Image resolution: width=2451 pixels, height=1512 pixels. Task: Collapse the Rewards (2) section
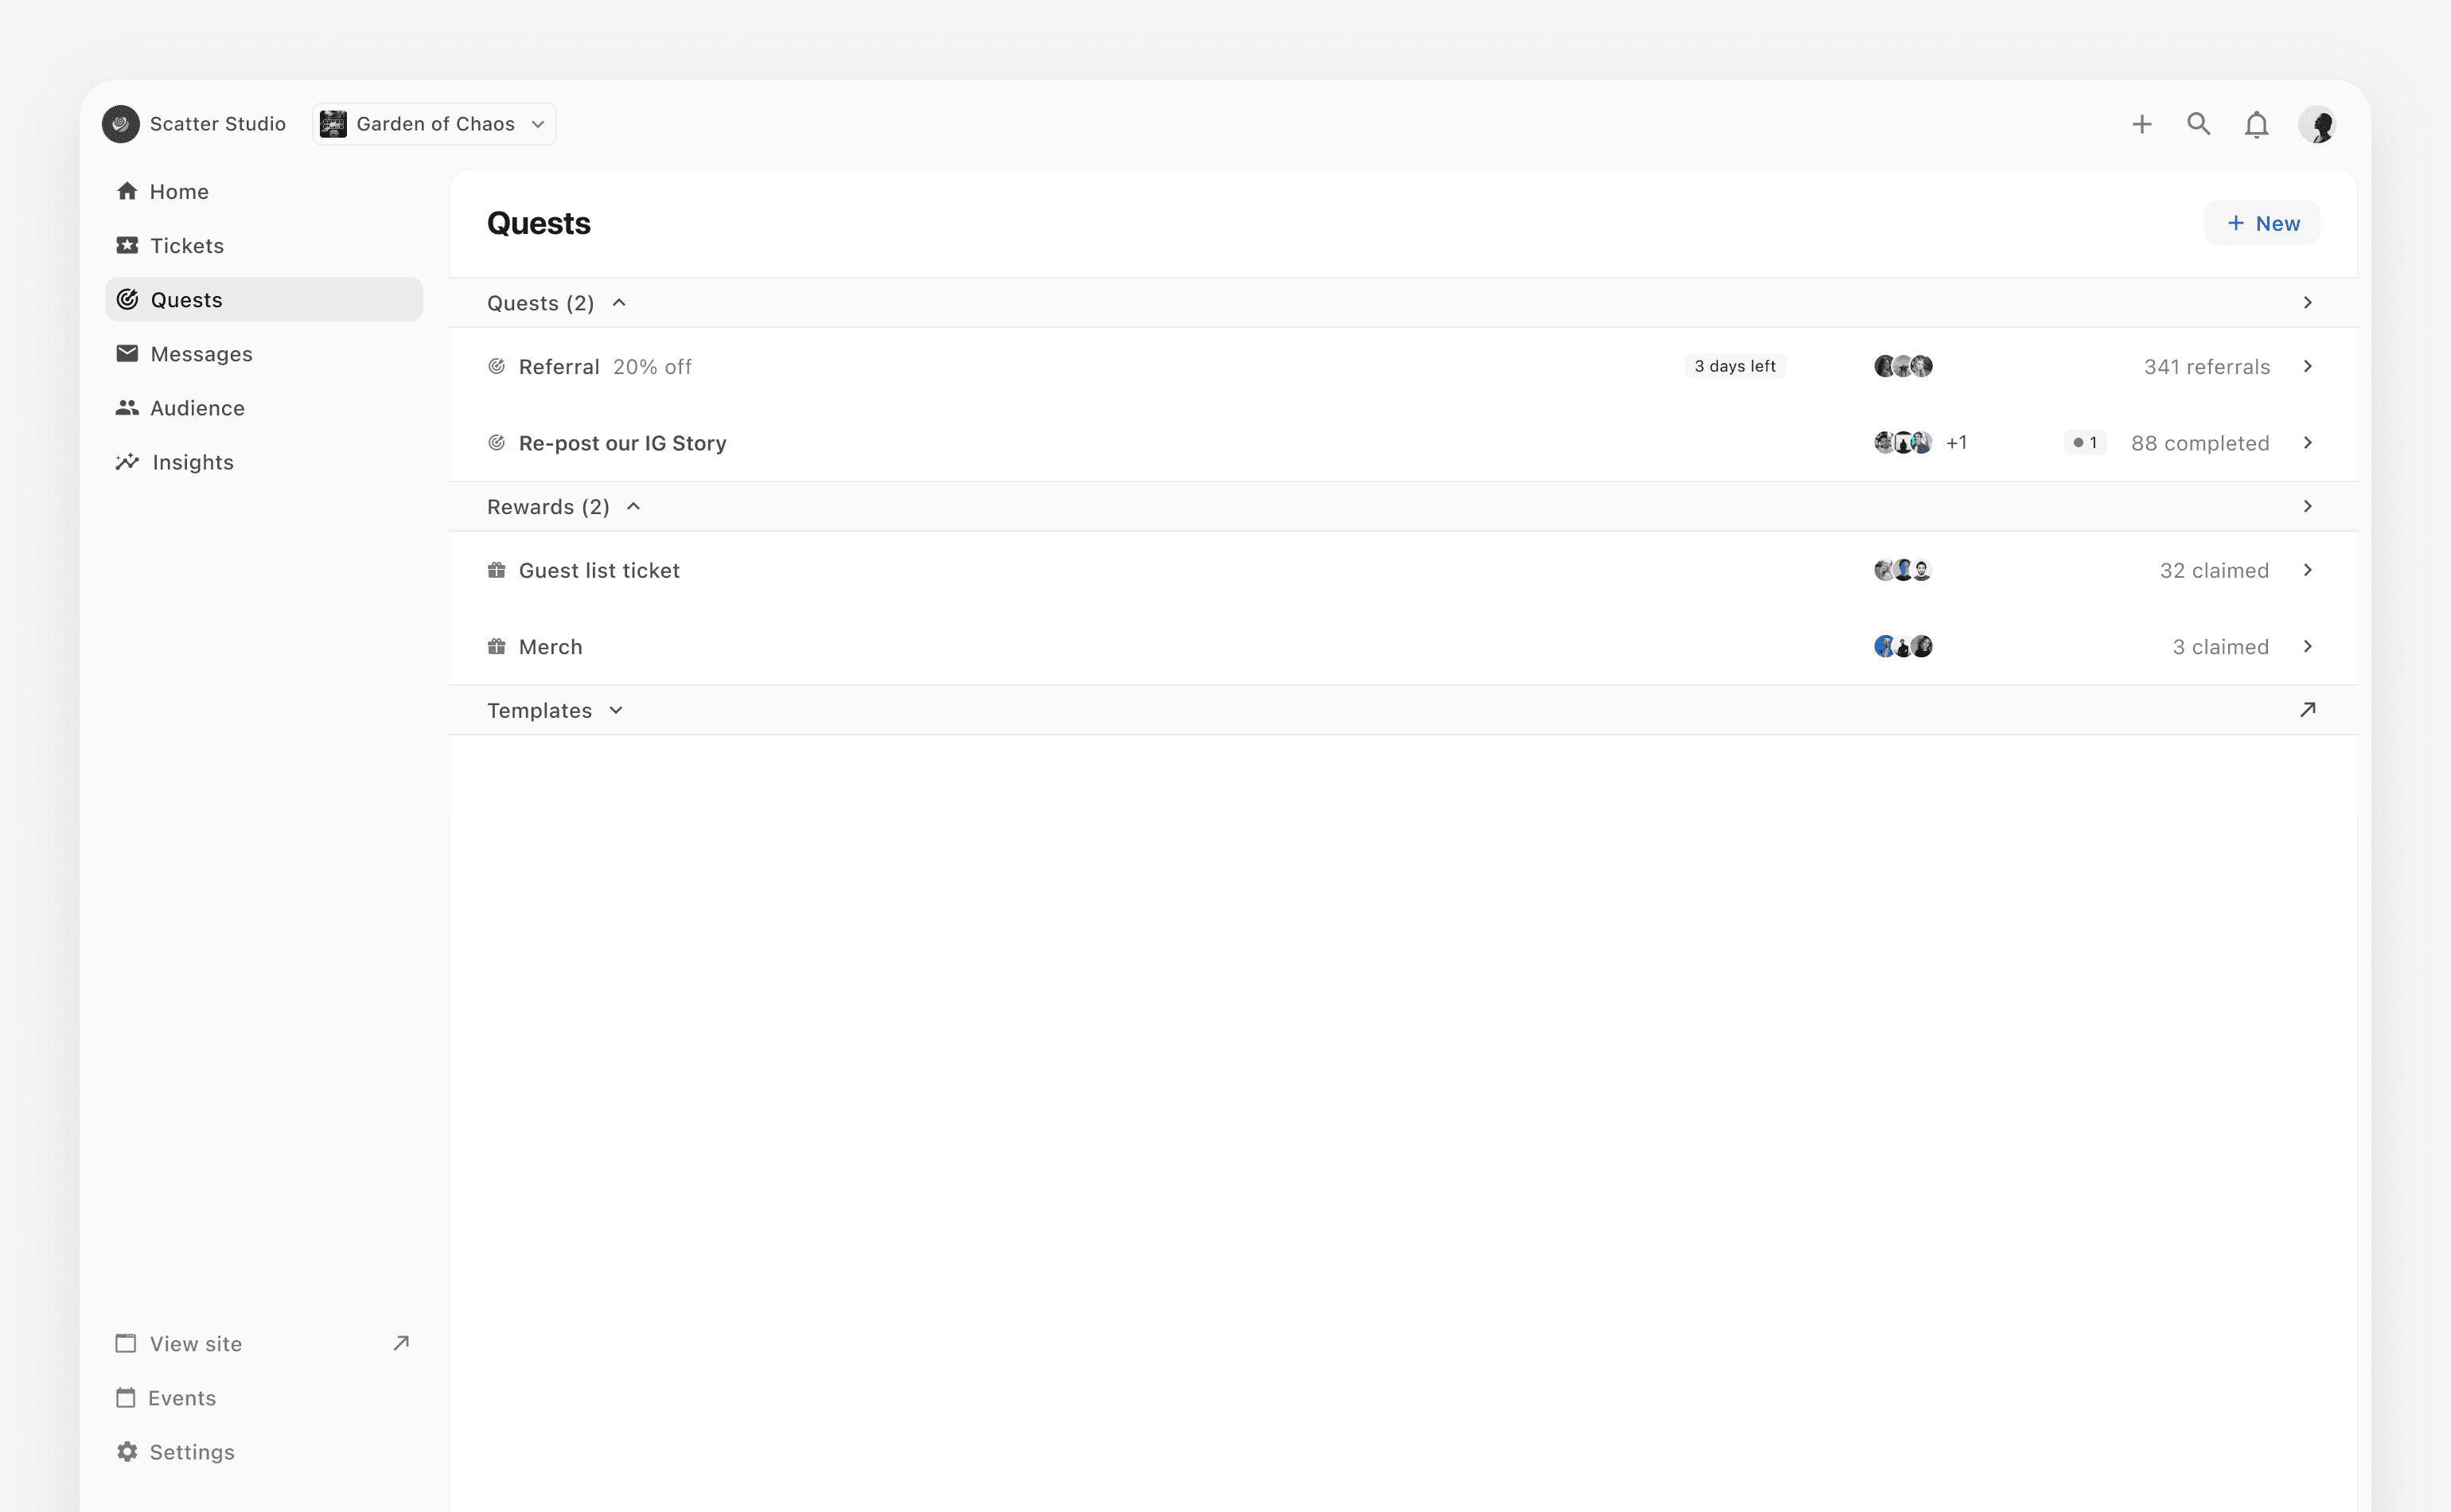tap(633, 507)
